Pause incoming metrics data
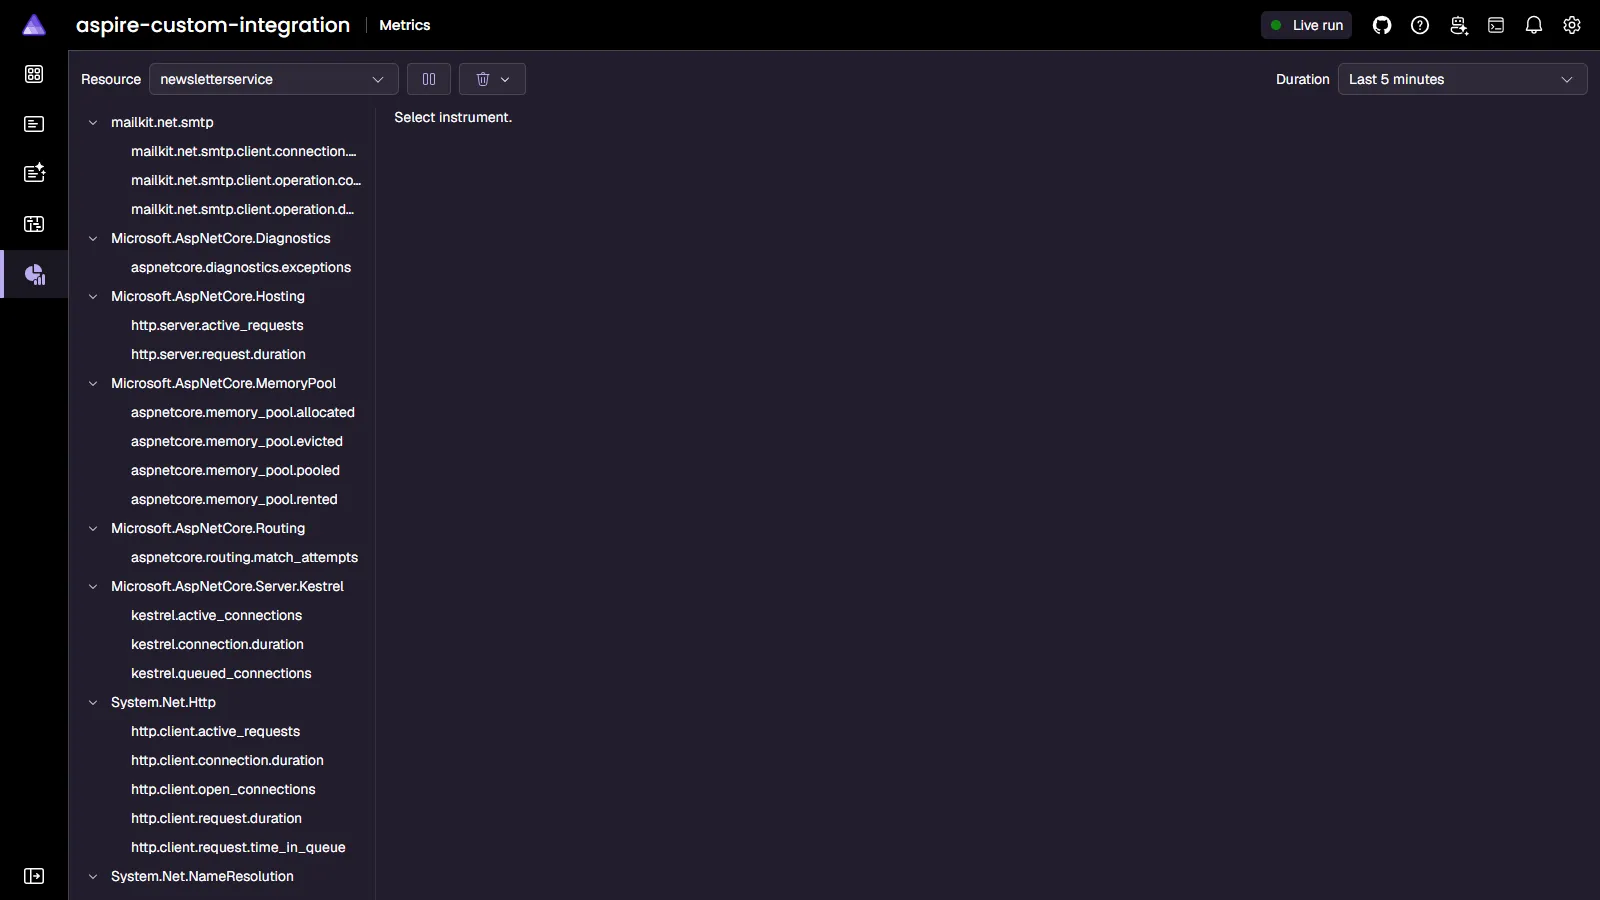Screen dimensions: 1600x900 tap(429, 79)
